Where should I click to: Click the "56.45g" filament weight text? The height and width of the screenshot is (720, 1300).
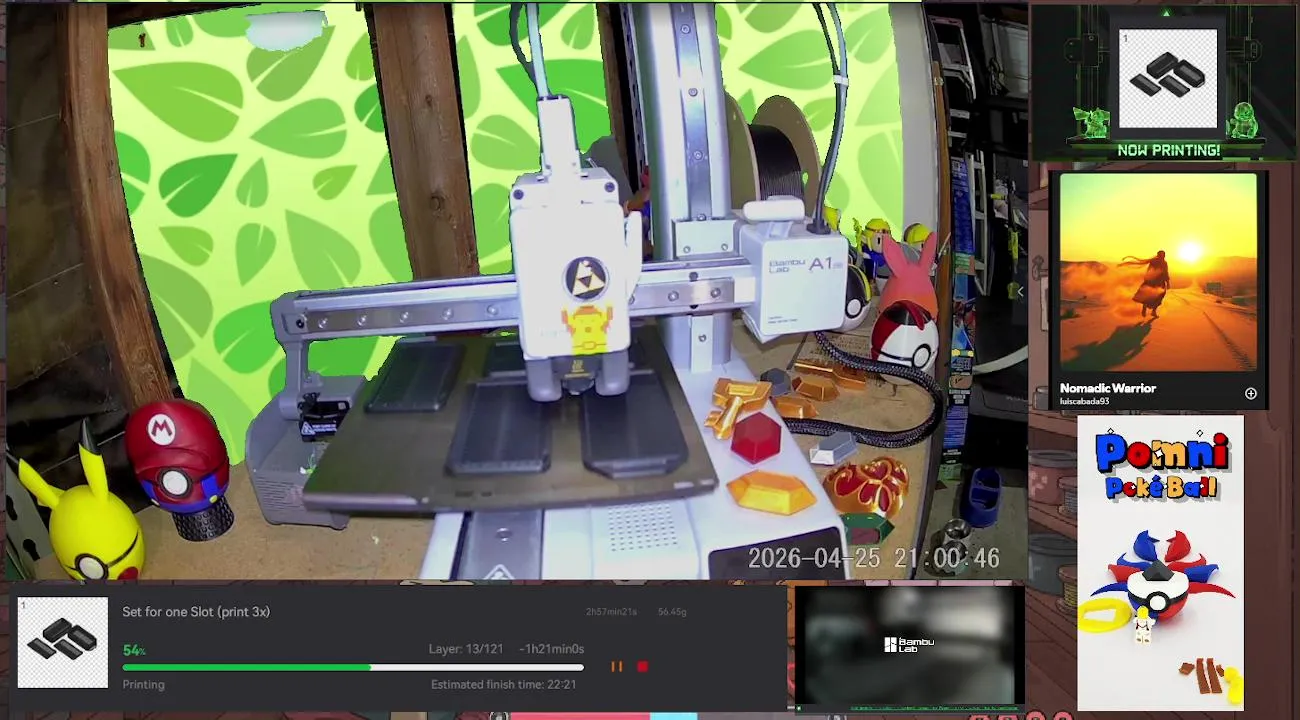tap(672, 612)
